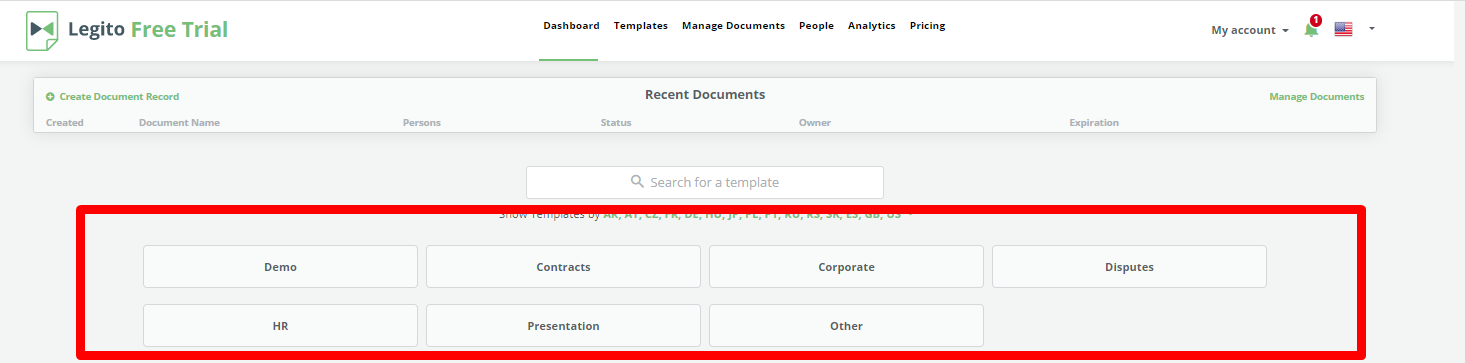This screenshot has height=363, width=1465.
Task: Click the Manage Documents link in Recent Documents
Action: point(1316,97)
